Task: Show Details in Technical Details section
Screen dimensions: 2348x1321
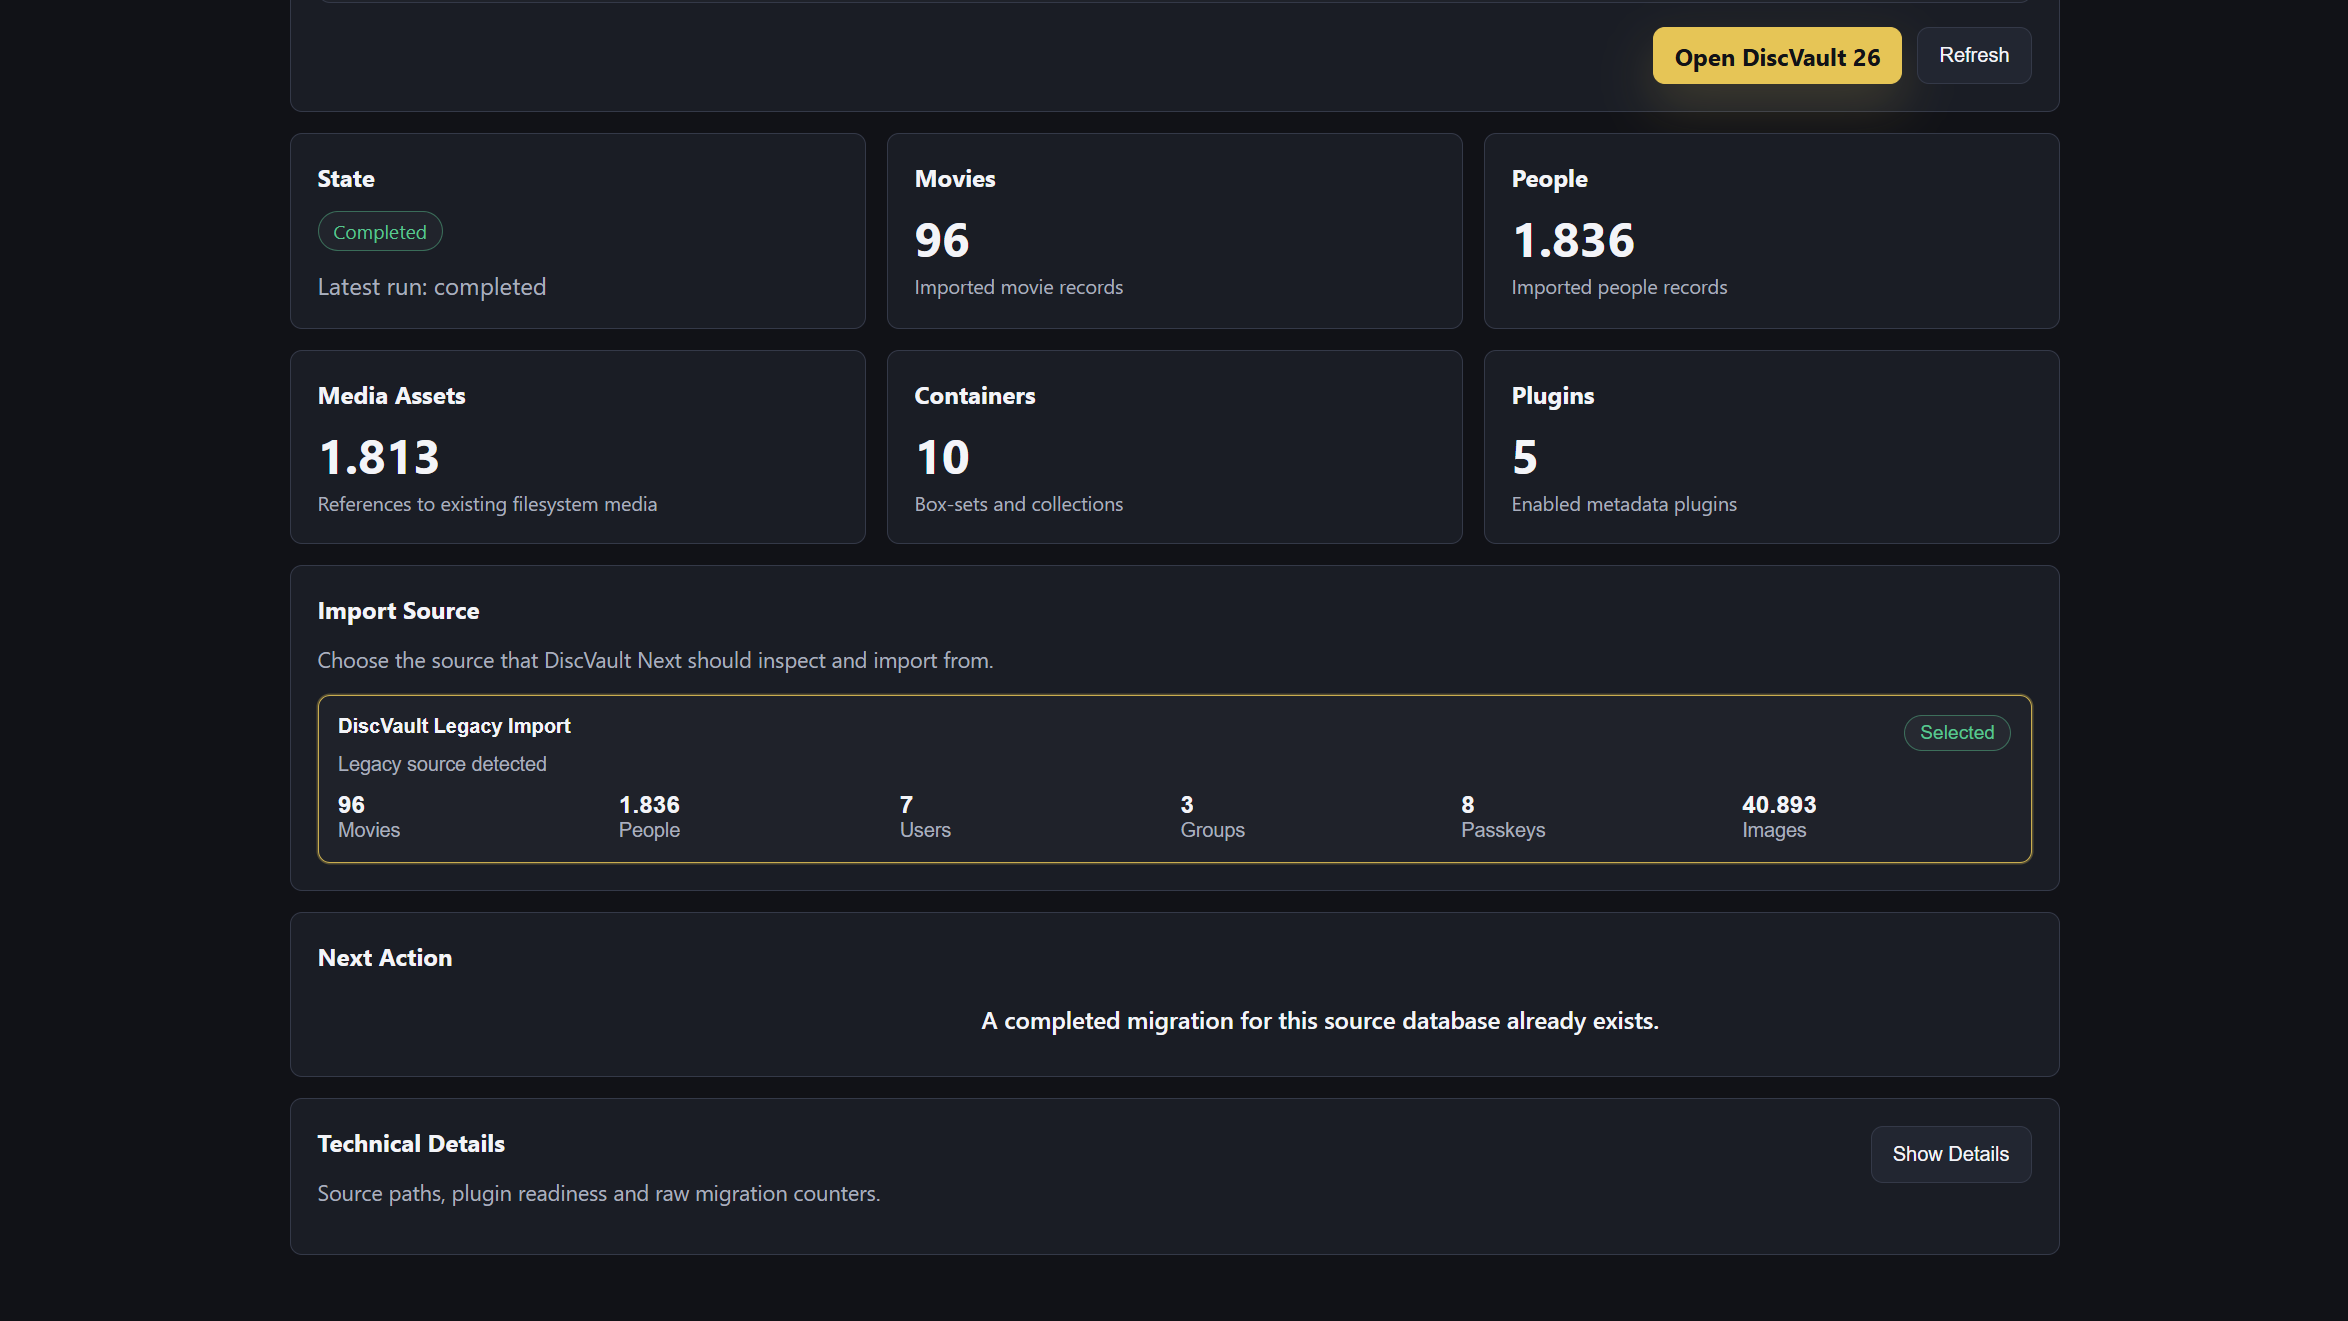Action: [x=1950, y=1154]
